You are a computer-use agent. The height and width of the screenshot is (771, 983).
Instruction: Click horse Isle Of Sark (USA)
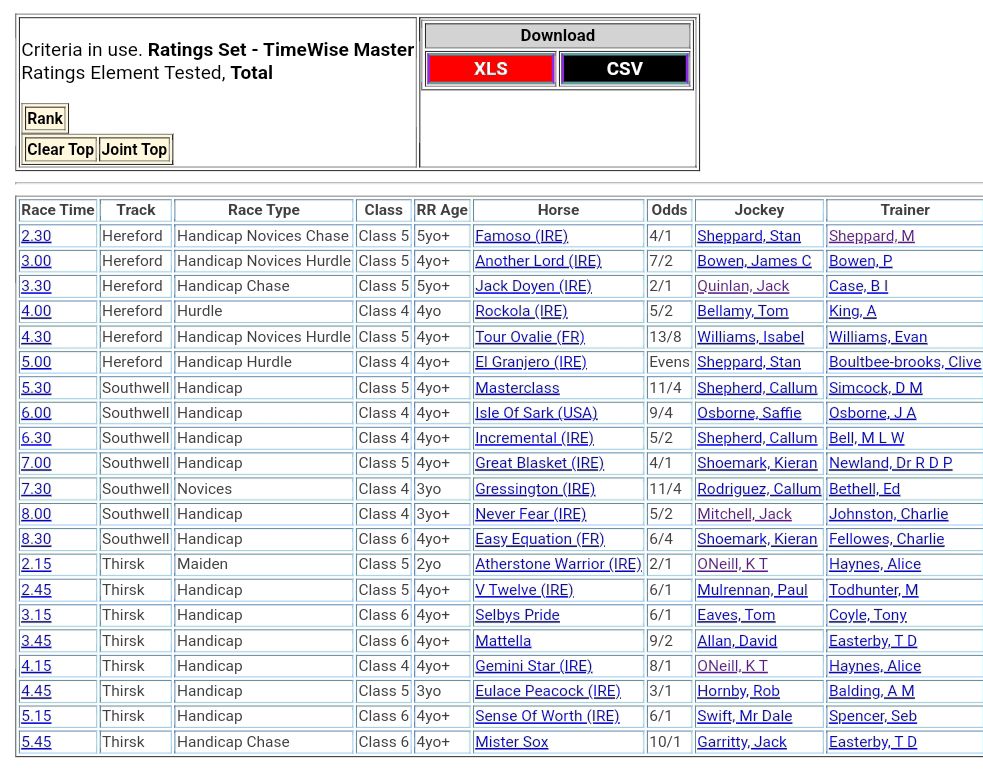[x=536, y=413]
